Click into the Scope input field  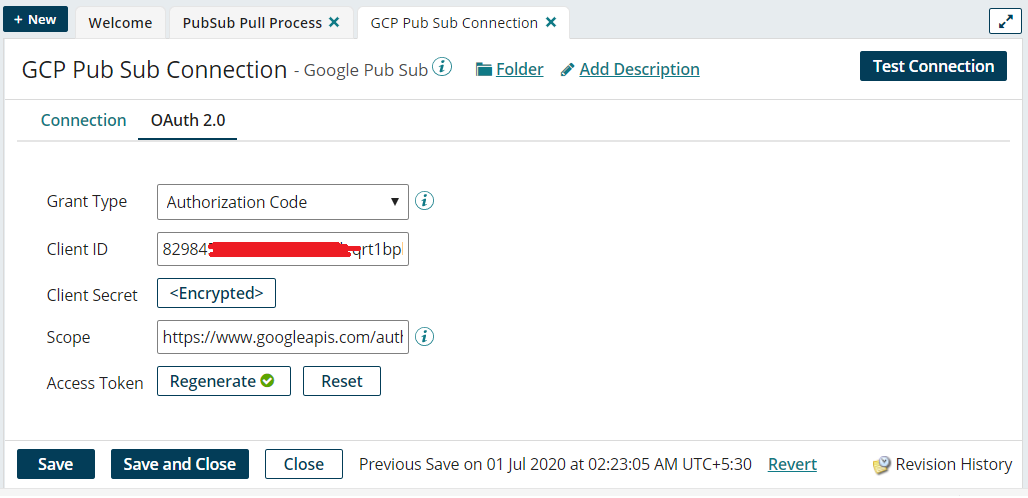pyautogui.click(x=283, y=338)
